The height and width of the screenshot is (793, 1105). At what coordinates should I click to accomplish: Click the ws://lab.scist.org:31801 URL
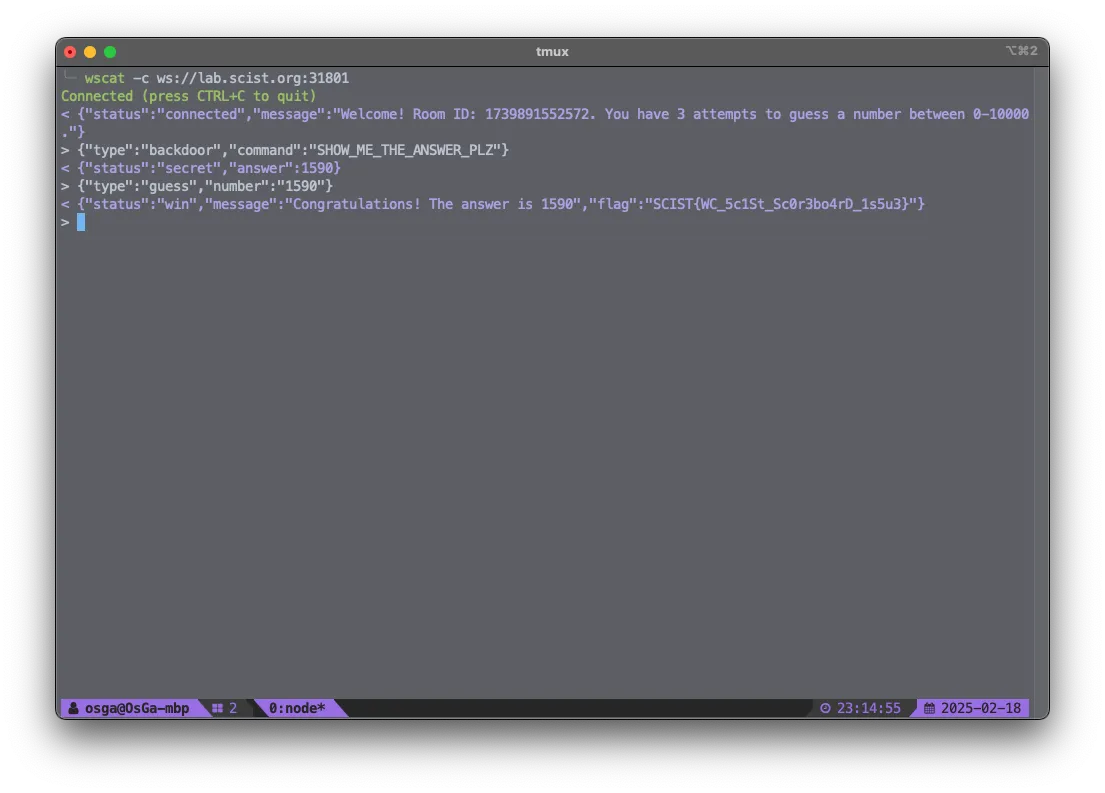[x=252, y=78]
